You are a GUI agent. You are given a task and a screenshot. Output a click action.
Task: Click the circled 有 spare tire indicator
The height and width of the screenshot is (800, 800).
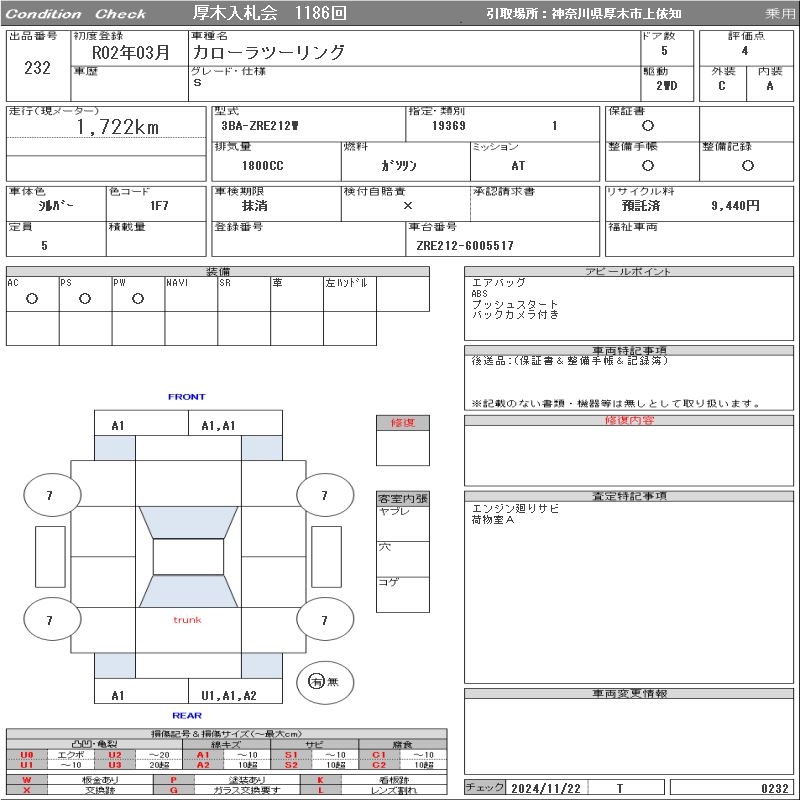(x=316, y=681)
